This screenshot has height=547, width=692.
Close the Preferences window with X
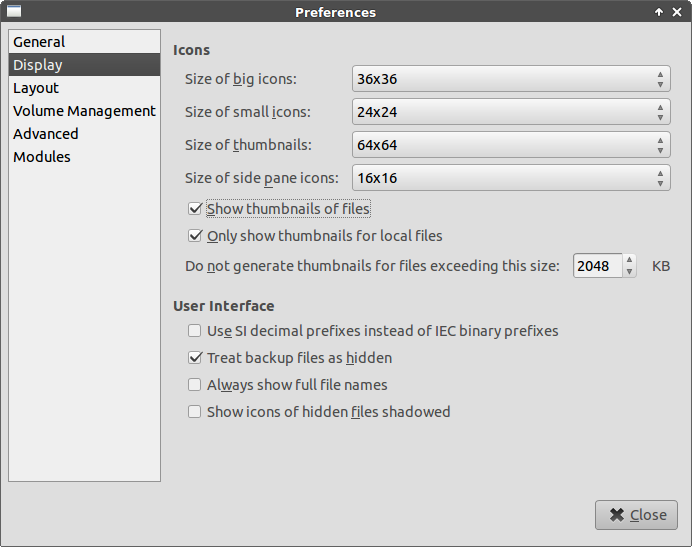click(x=677, y=12)
